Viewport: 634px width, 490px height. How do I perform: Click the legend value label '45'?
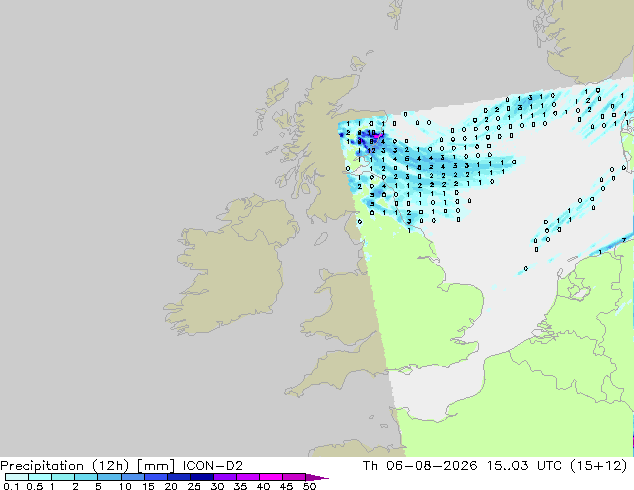(x=286, y=486)
